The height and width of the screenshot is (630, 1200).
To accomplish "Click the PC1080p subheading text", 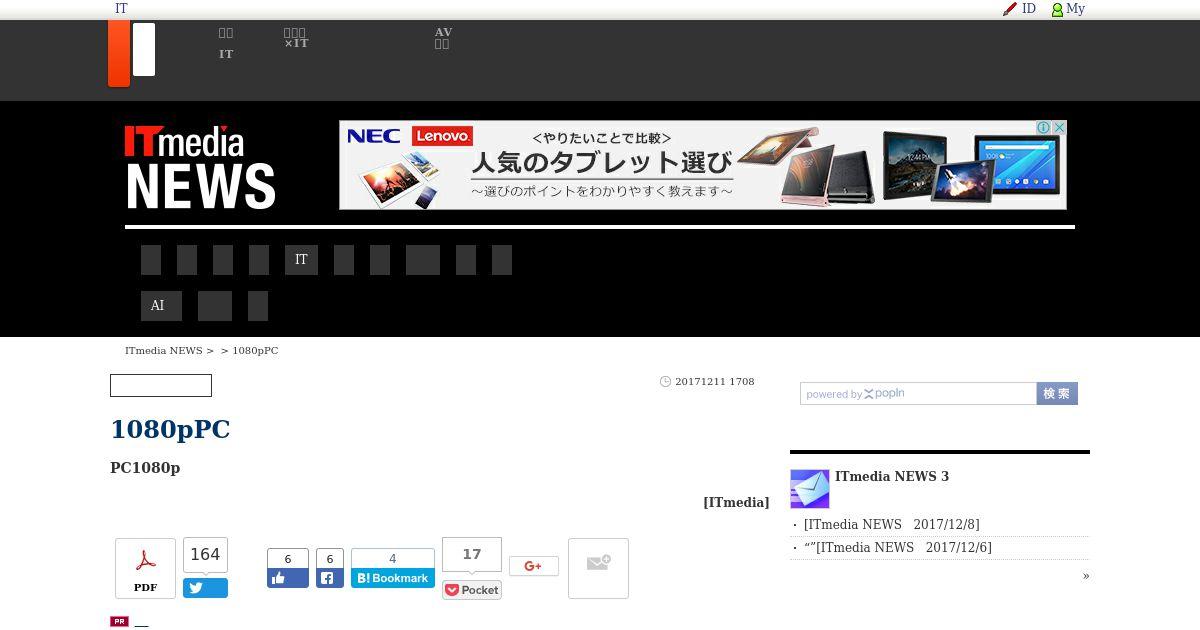I will point(145,468).
